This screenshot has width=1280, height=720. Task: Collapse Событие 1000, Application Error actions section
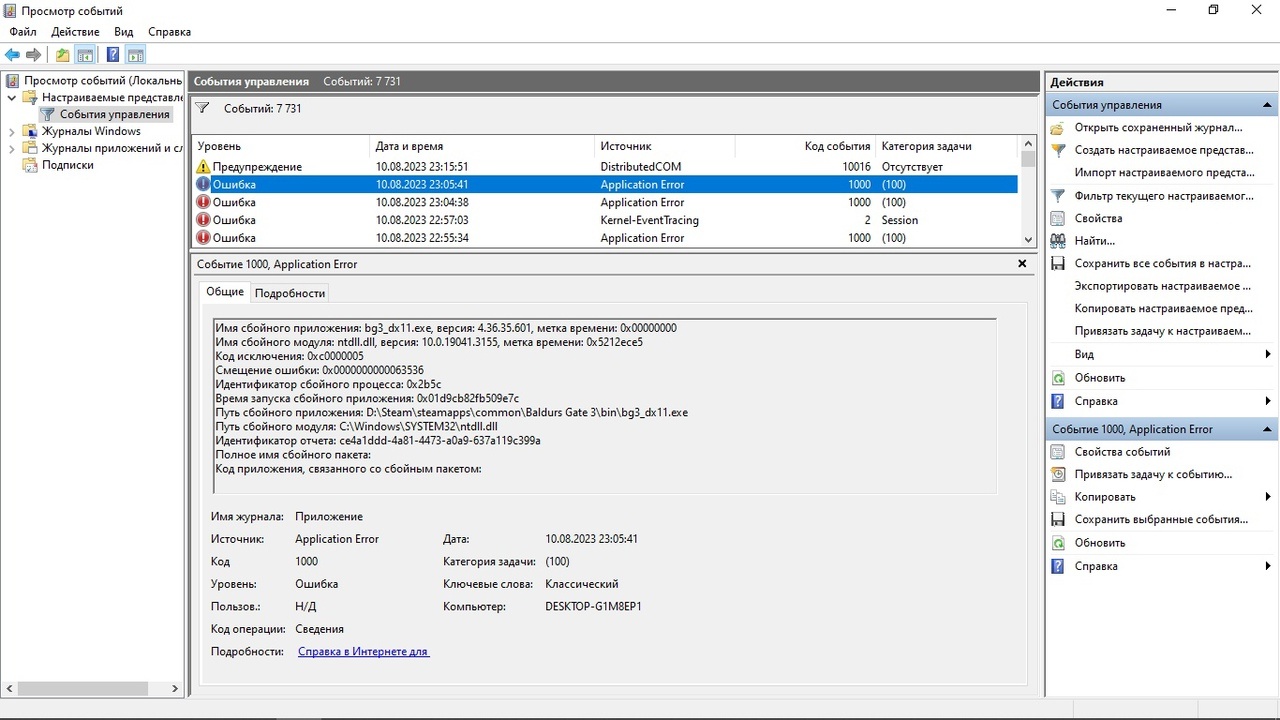1268,429
